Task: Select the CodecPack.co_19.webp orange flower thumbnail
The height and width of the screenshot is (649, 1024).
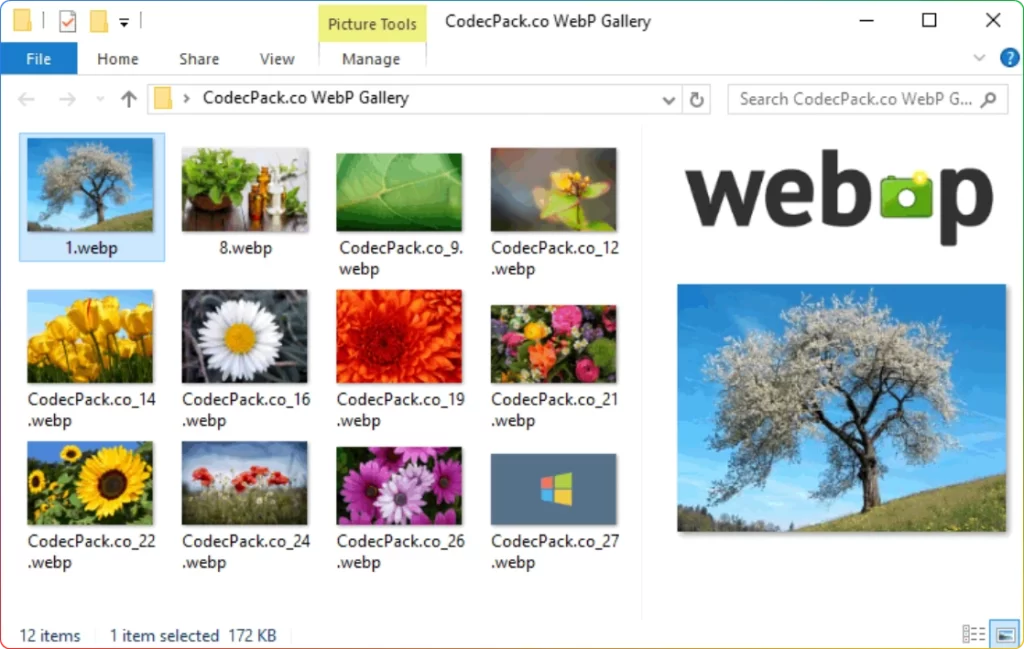Action: (399, 336)
